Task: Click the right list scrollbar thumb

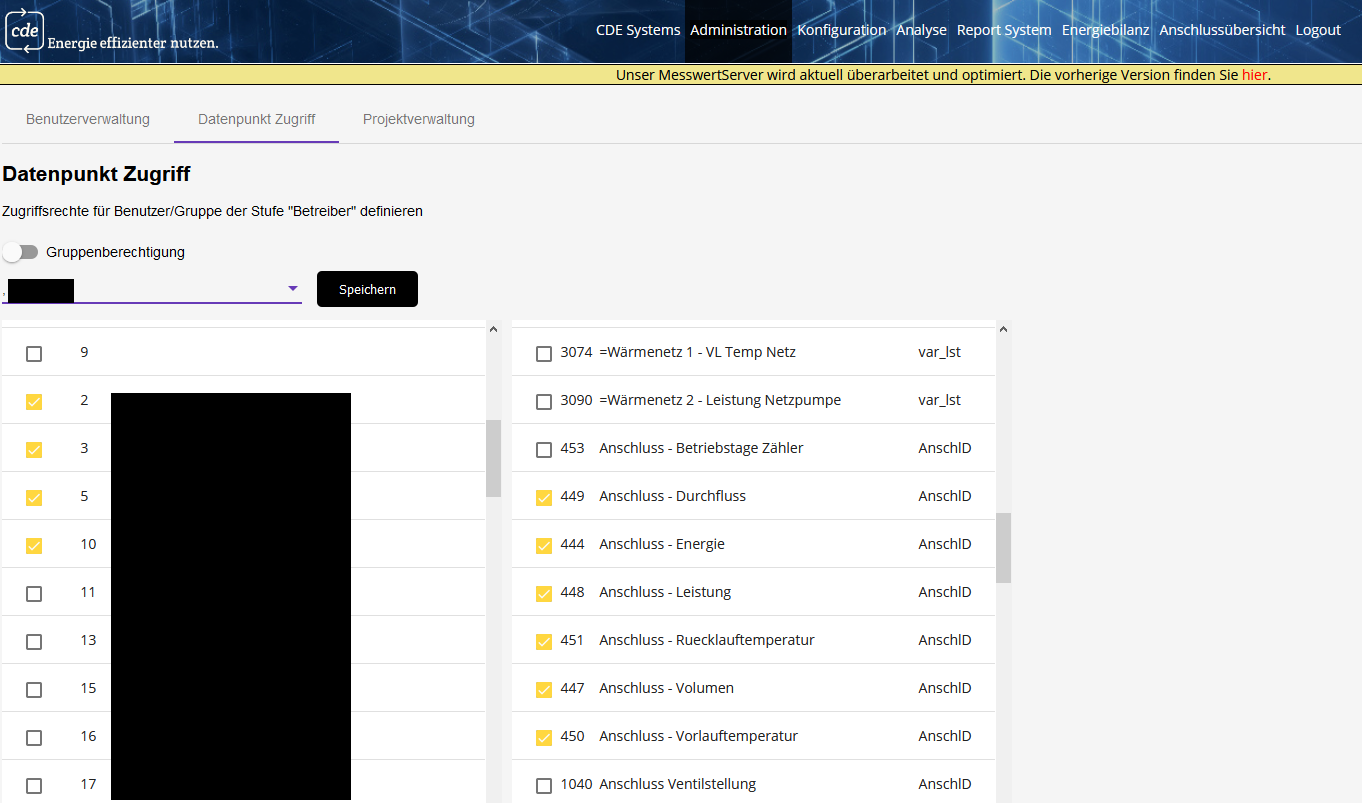Action: click(1003, 547)
